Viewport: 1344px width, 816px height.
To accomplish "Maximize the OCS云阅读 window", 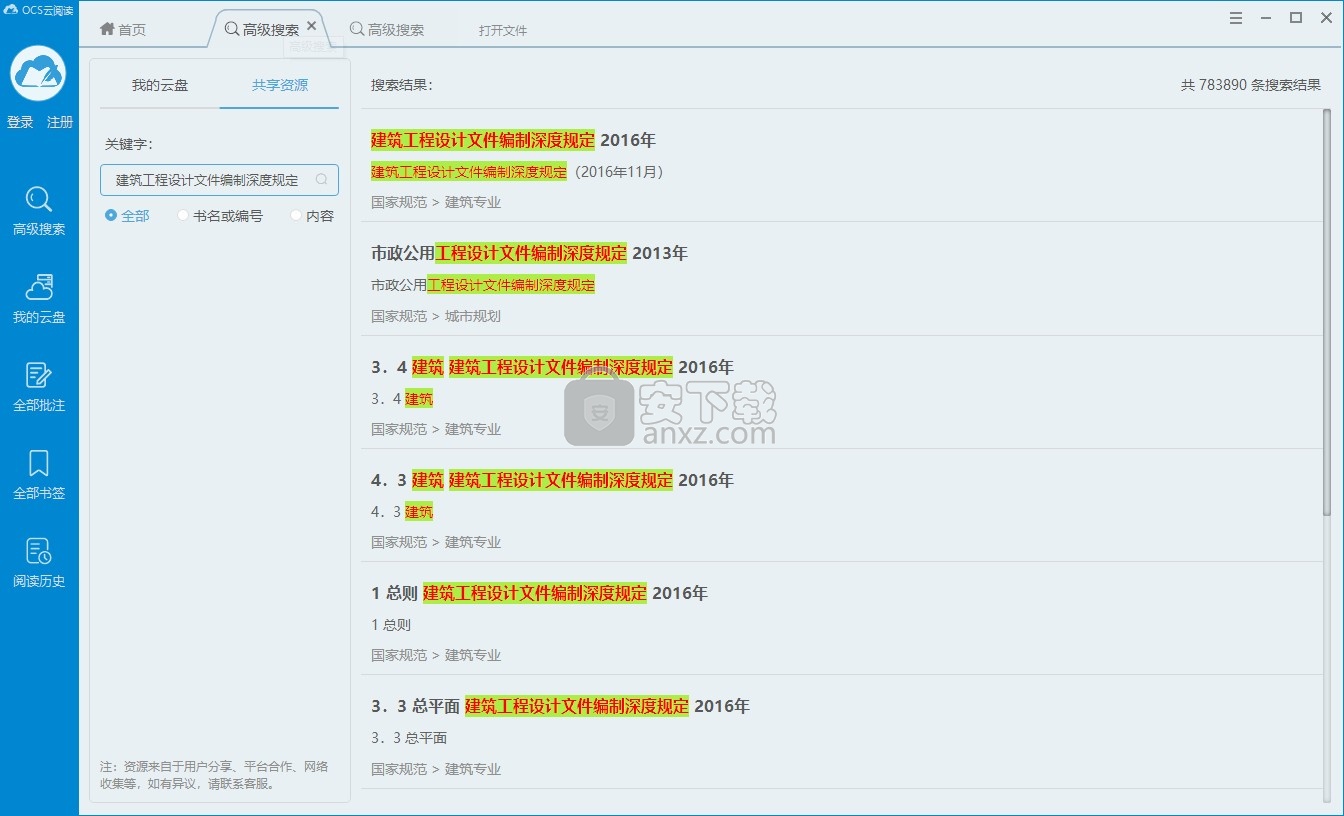I will (x=1296, y=18).
